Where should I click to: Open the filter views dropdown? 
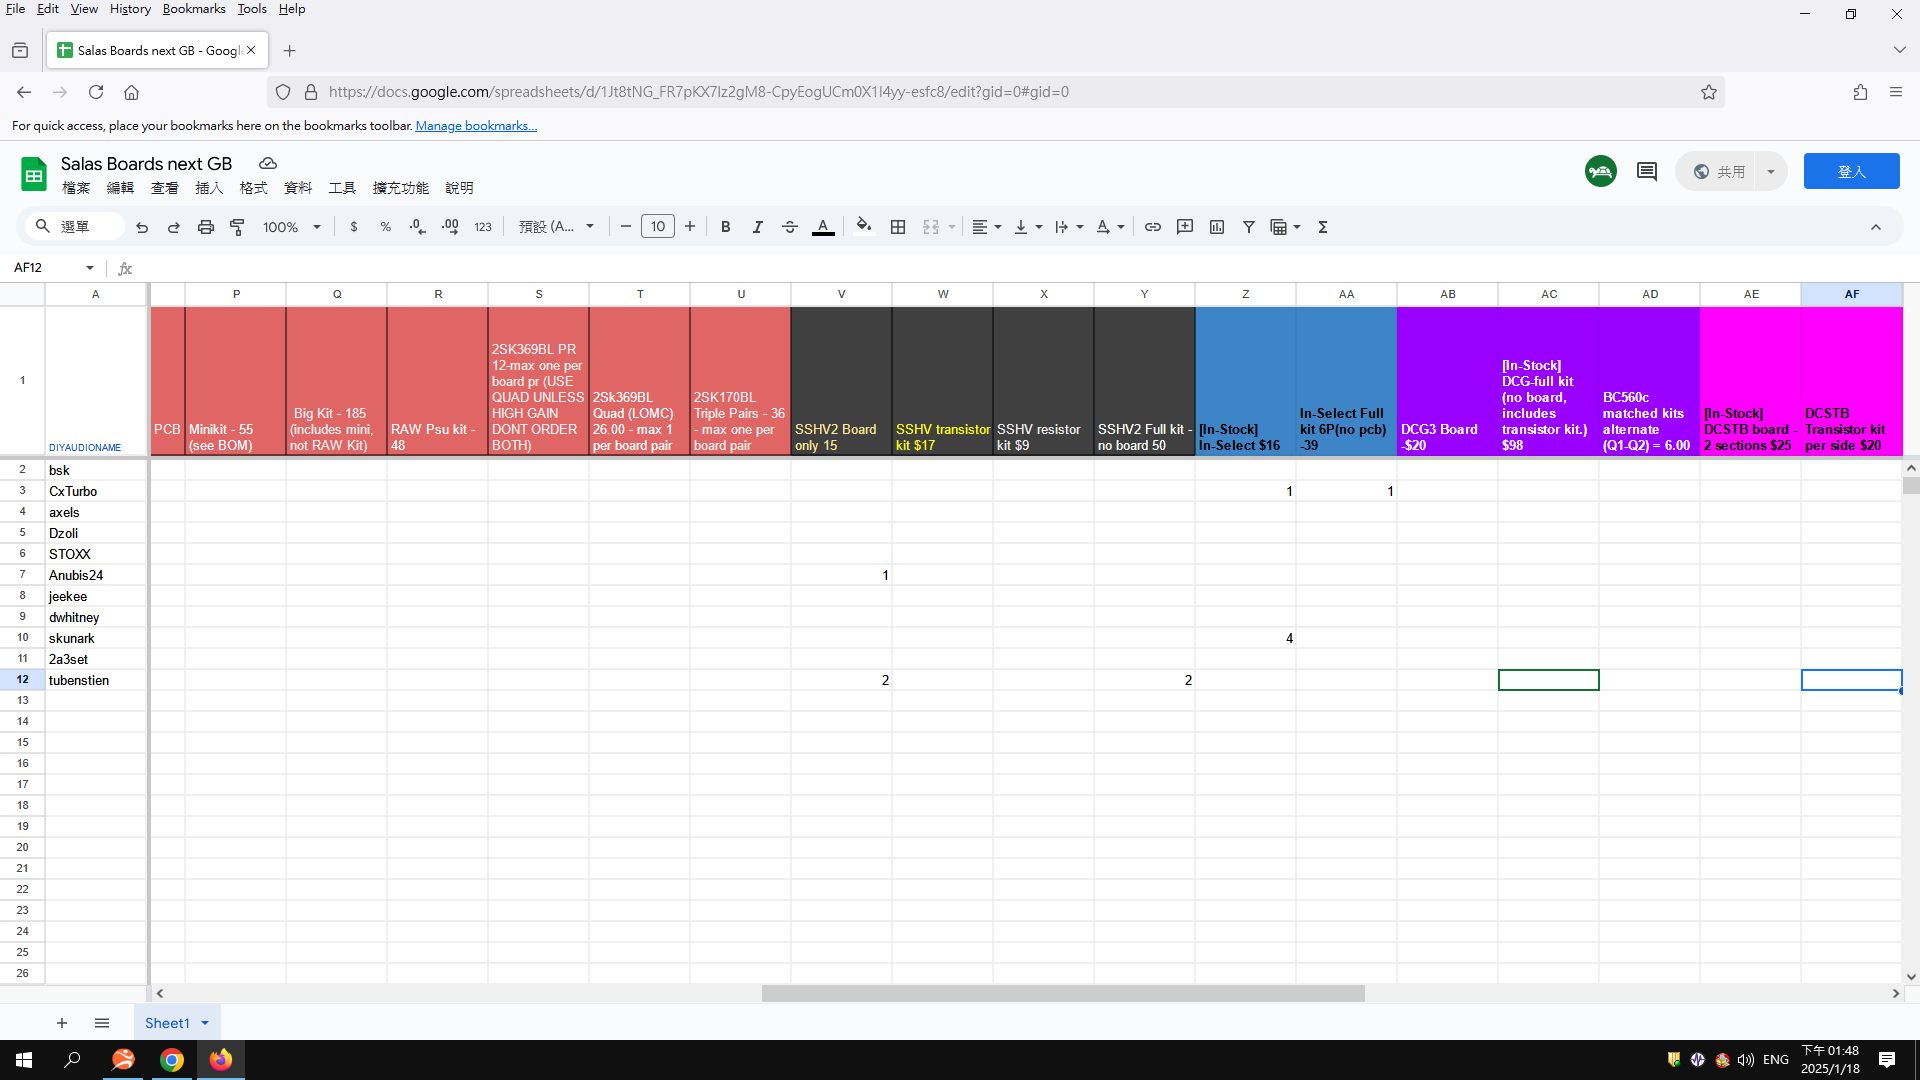click(1285, 227)
